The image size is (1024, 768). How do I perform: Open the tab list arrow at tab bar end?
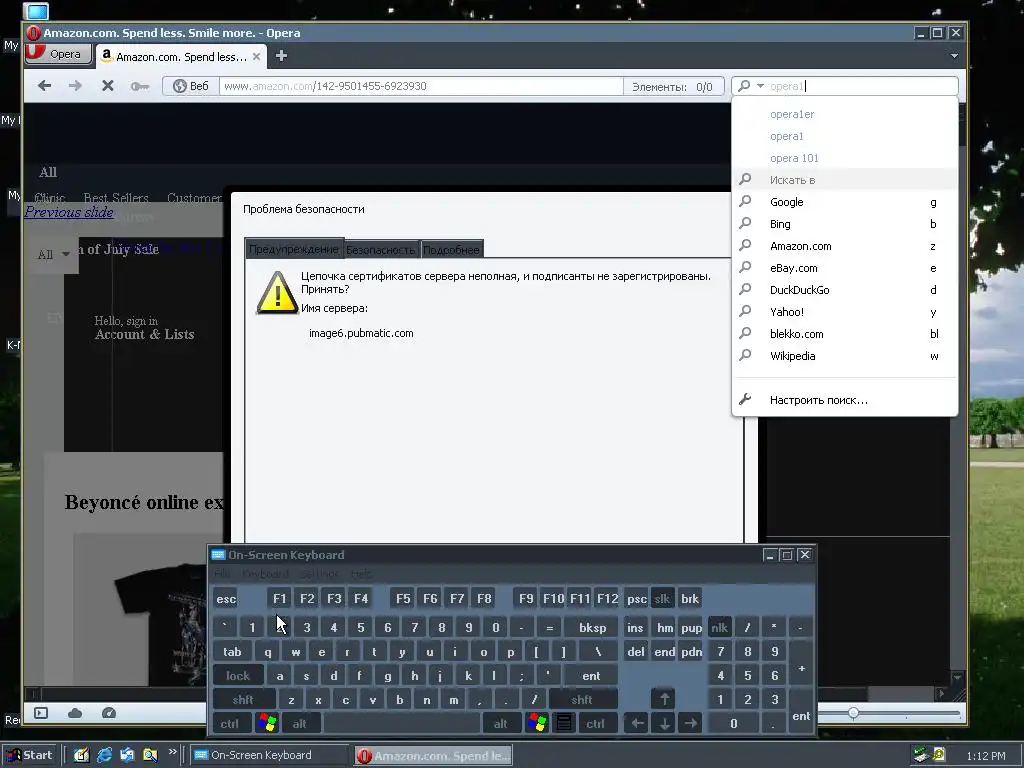coord(954,56)
